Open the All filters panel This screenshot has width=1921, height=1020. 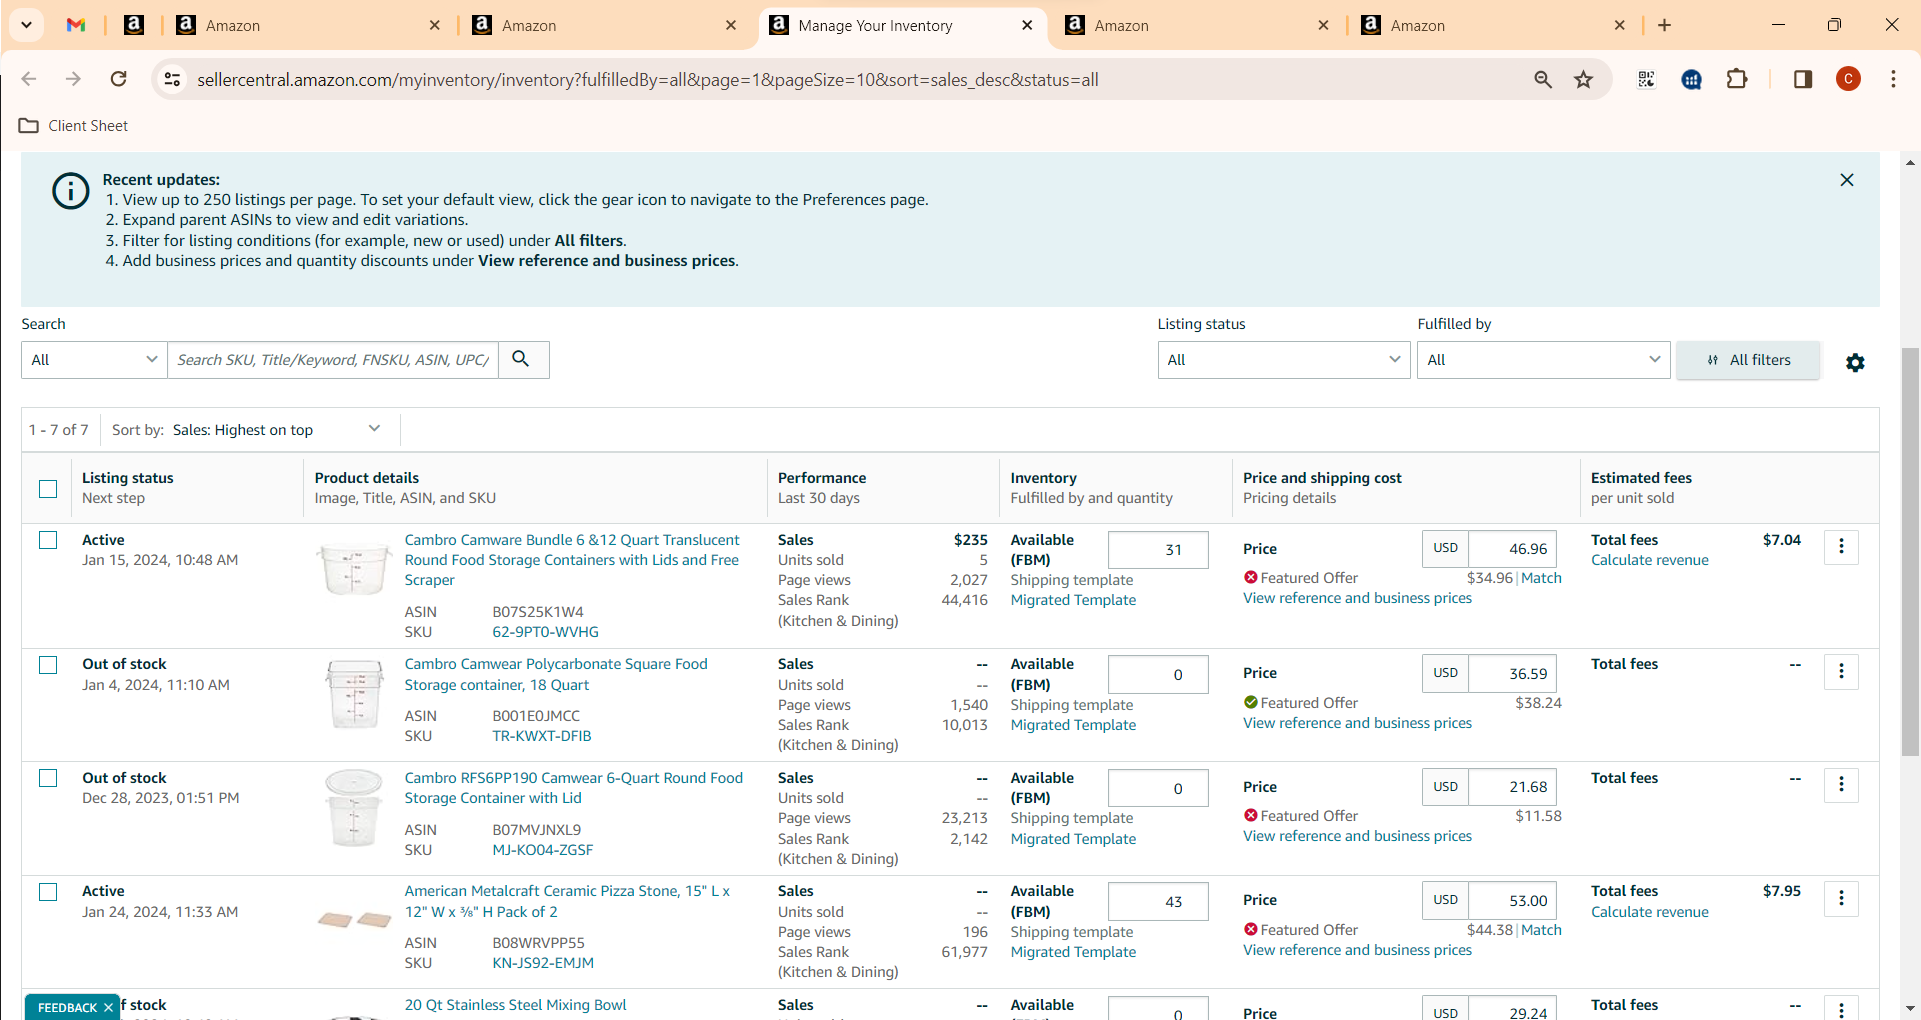pyautogui.click(x=1748, y=360)
